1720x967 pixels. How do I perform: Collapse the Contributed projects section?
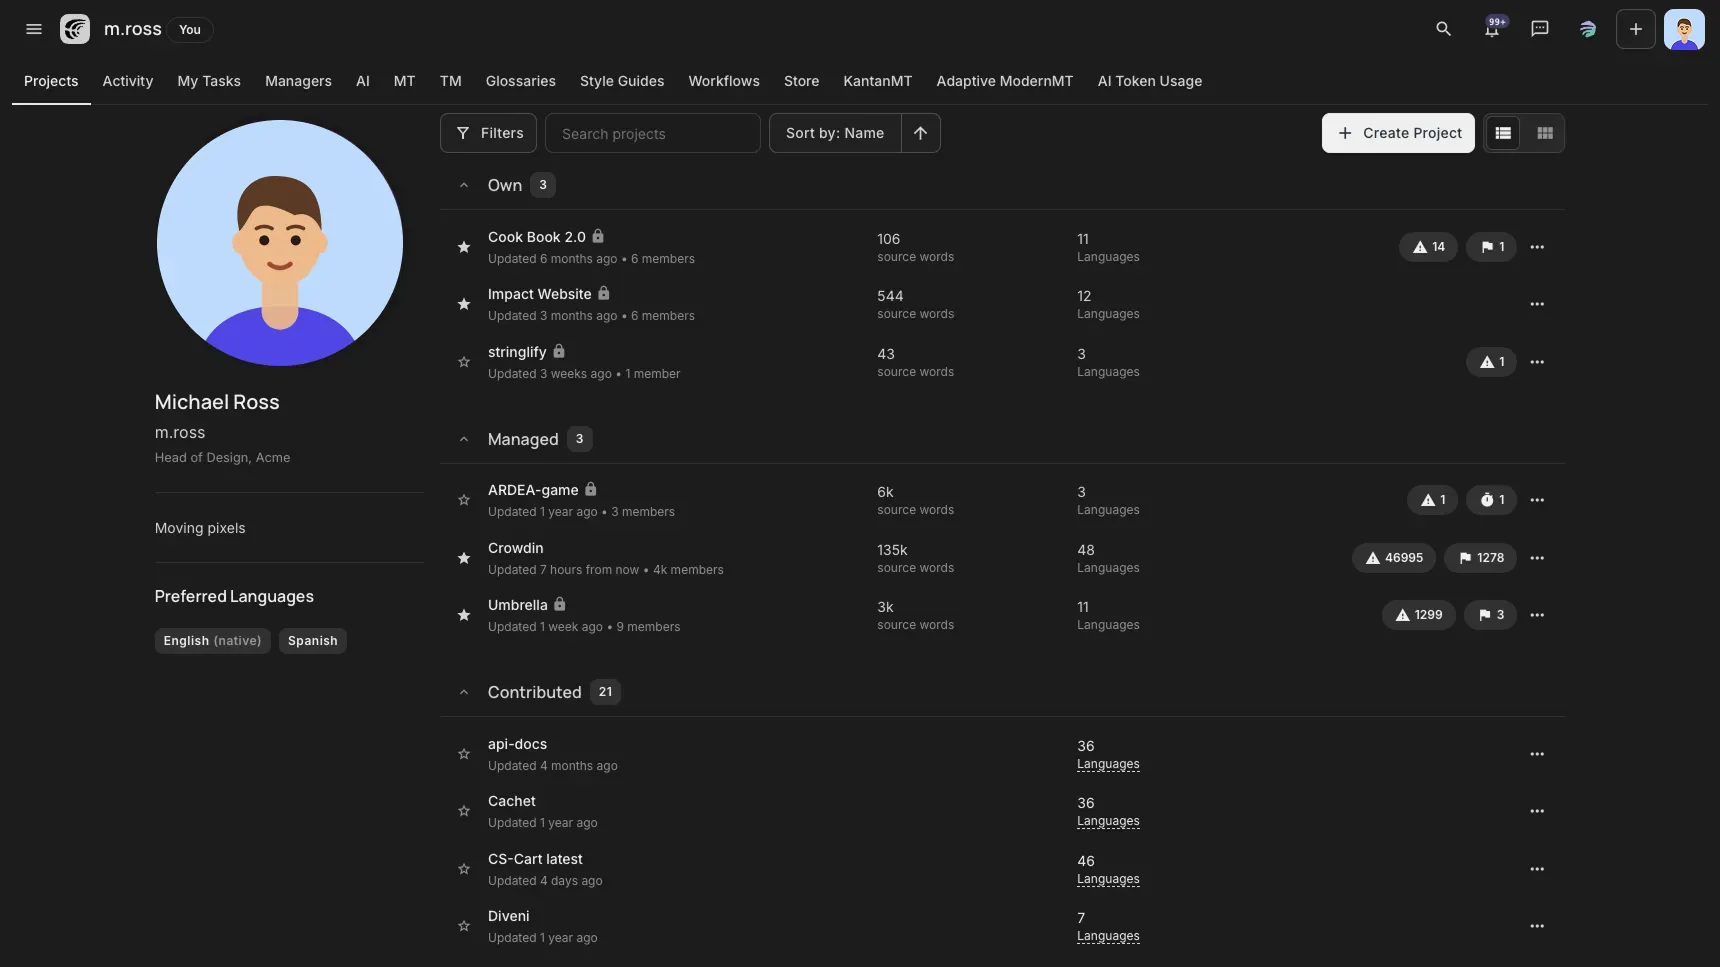(x=464, y=692)
